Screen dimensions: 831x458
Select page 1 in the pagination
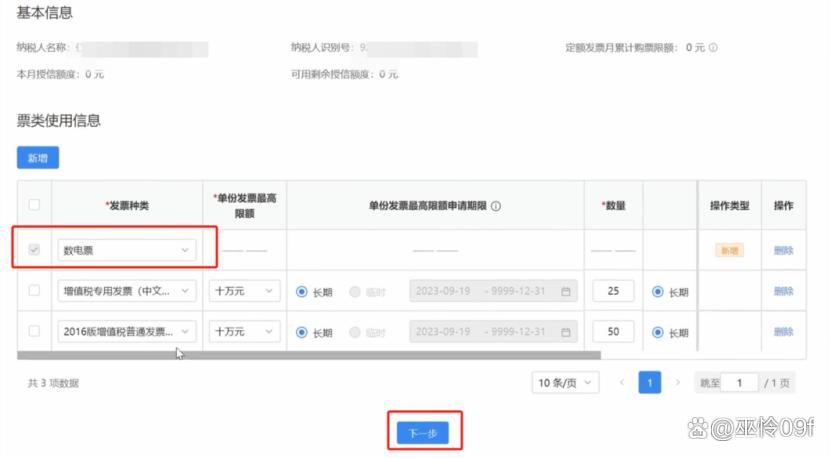click(x=650, y=382)
